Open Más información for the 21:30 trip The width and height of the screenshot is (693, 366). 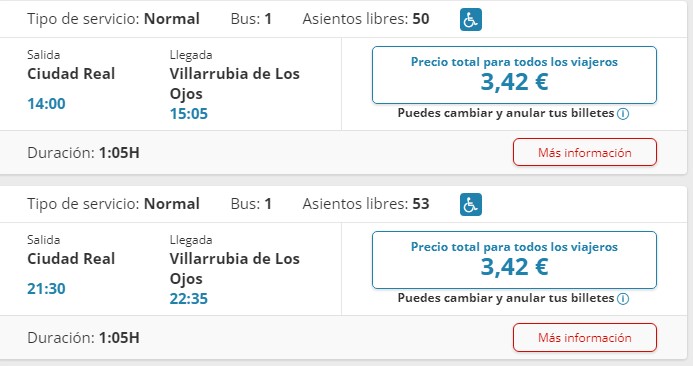[585, 337]
